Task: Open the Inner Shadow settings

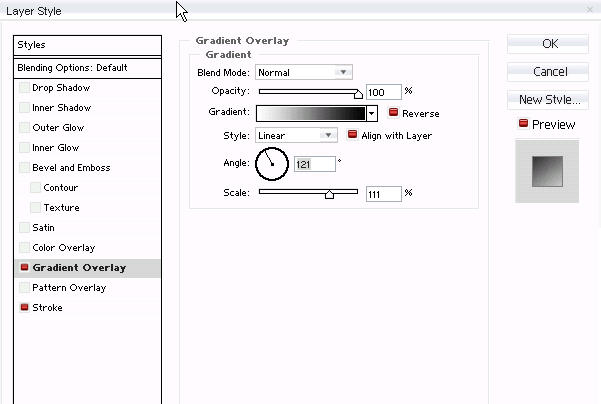Action: pos(61,108)
